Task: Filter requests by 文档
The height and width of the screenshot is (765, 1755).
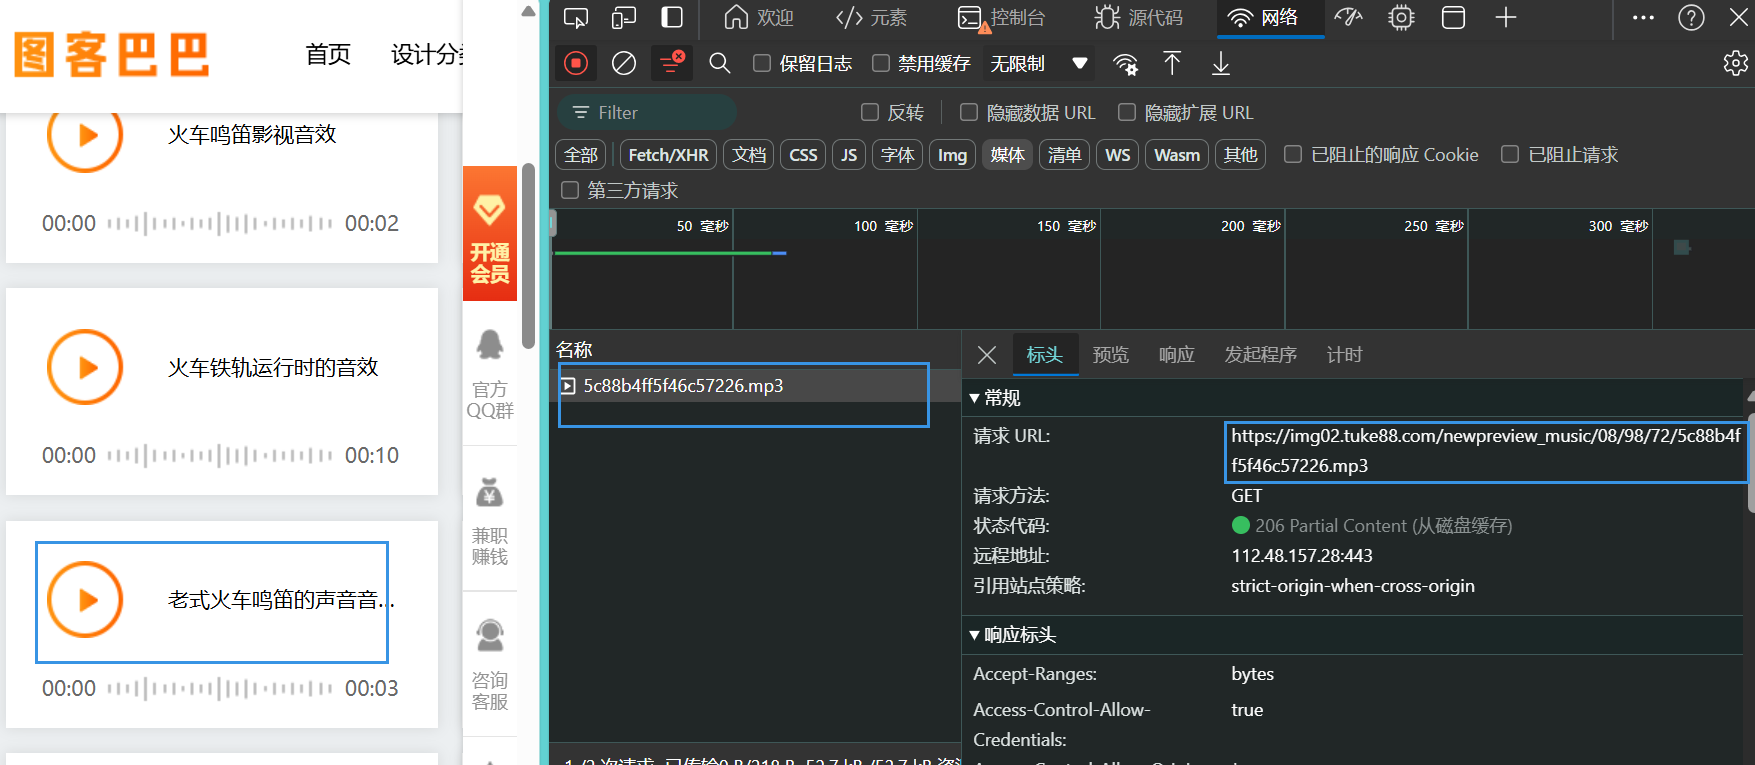Action: (x=749, y=155)
